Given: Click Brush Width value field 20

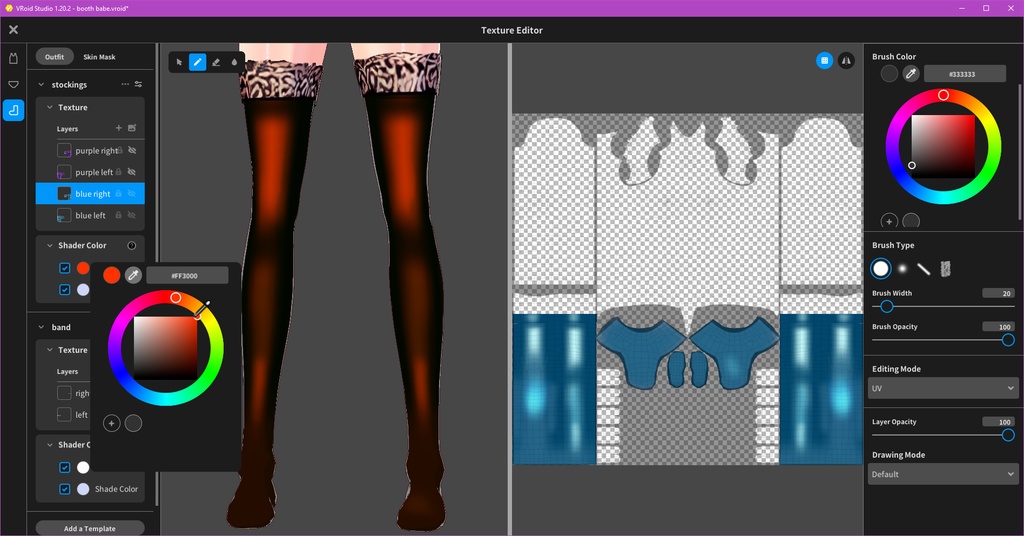Looking at the screenshot, I should [999, 293].
